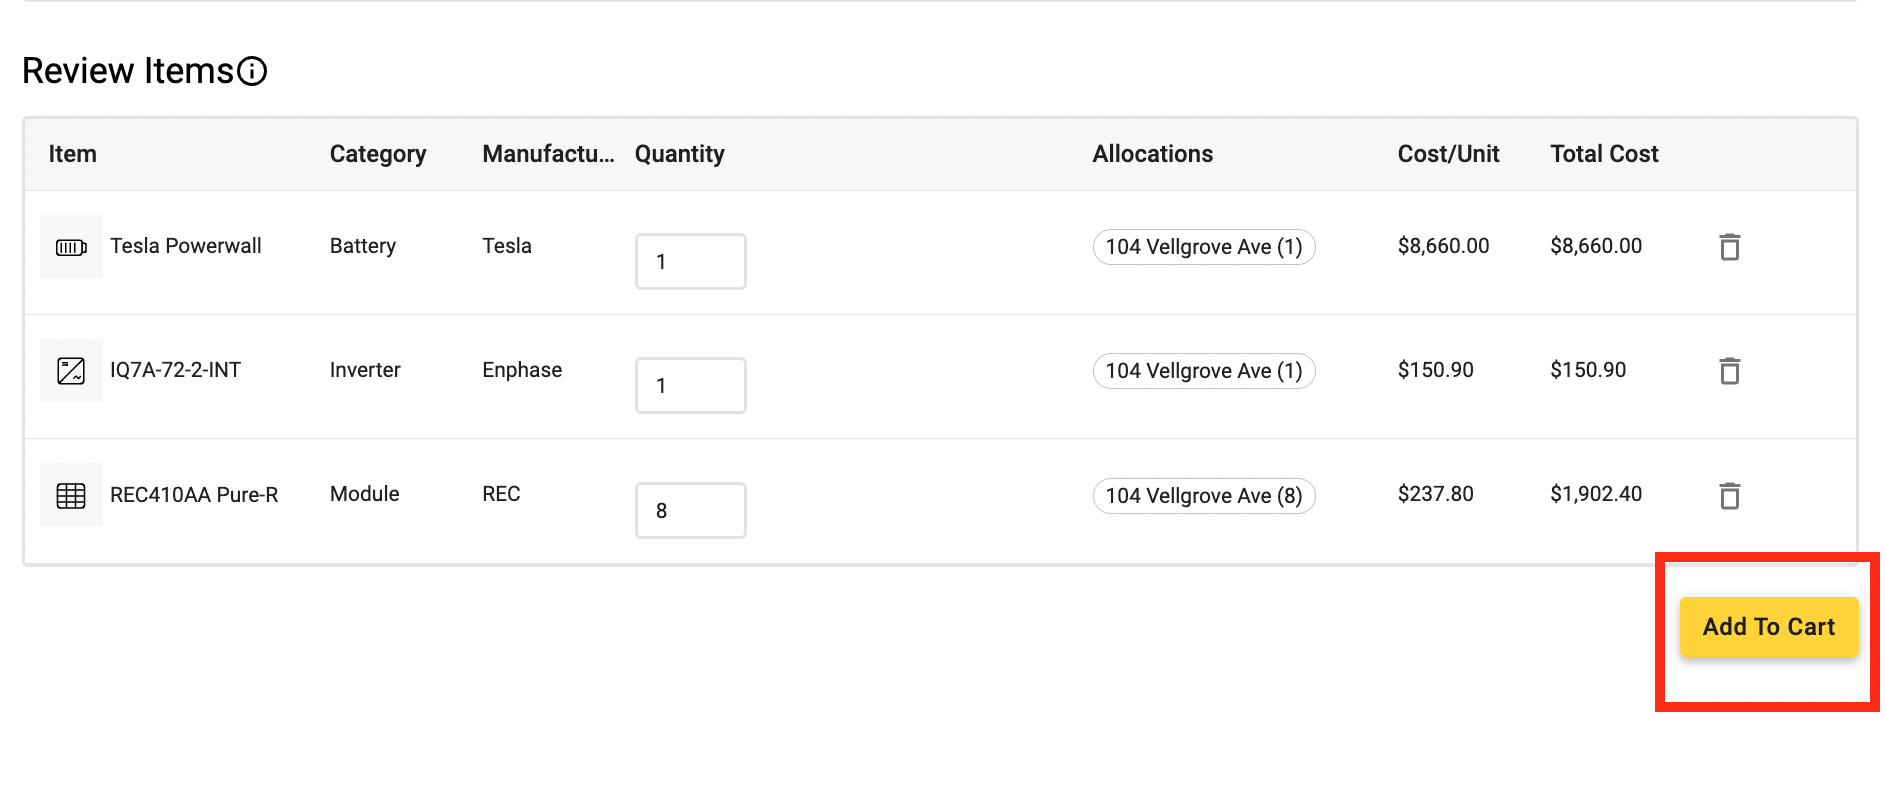1886x792 pixels.
Task: Click the Review Items info icon
Action: click(252, 71)
